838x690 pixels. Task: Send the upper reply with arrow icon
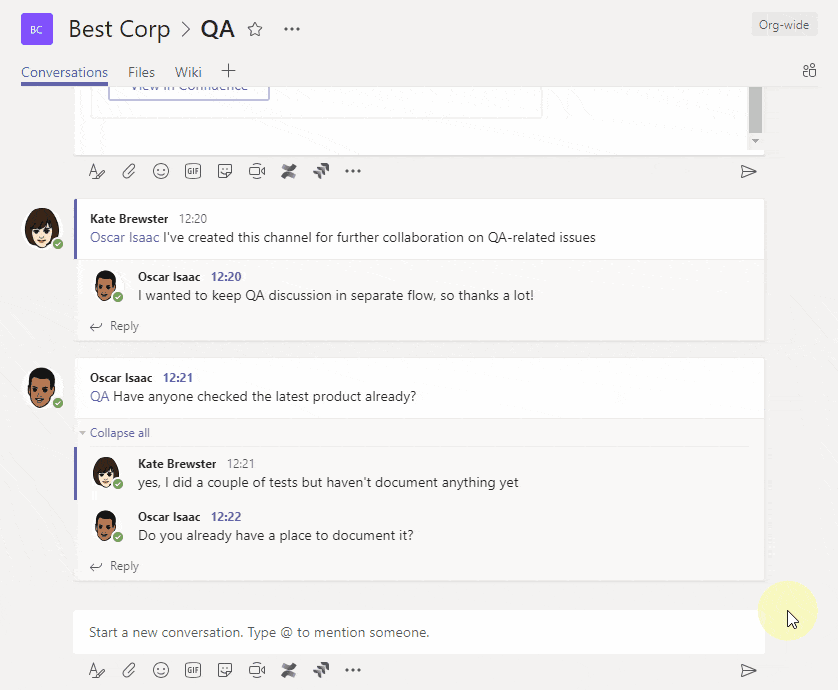(748, 172)
